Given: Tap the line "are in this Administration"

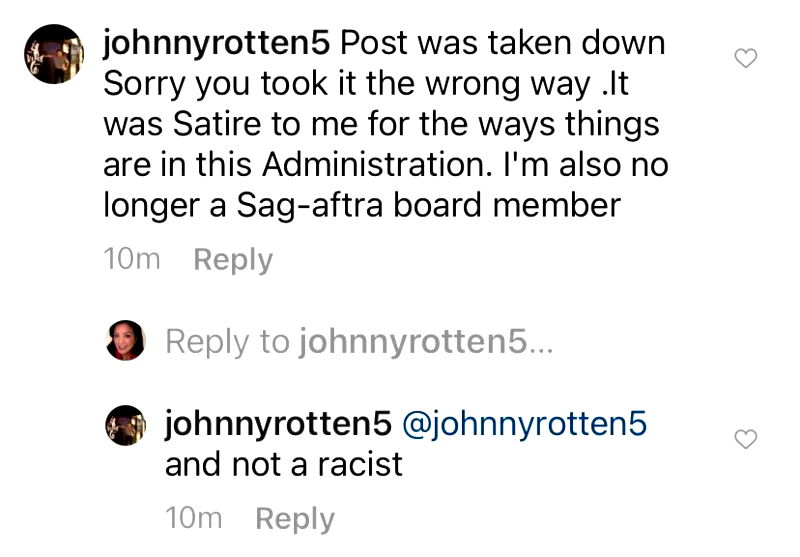Looking at the screenshot, I should 385,165.
